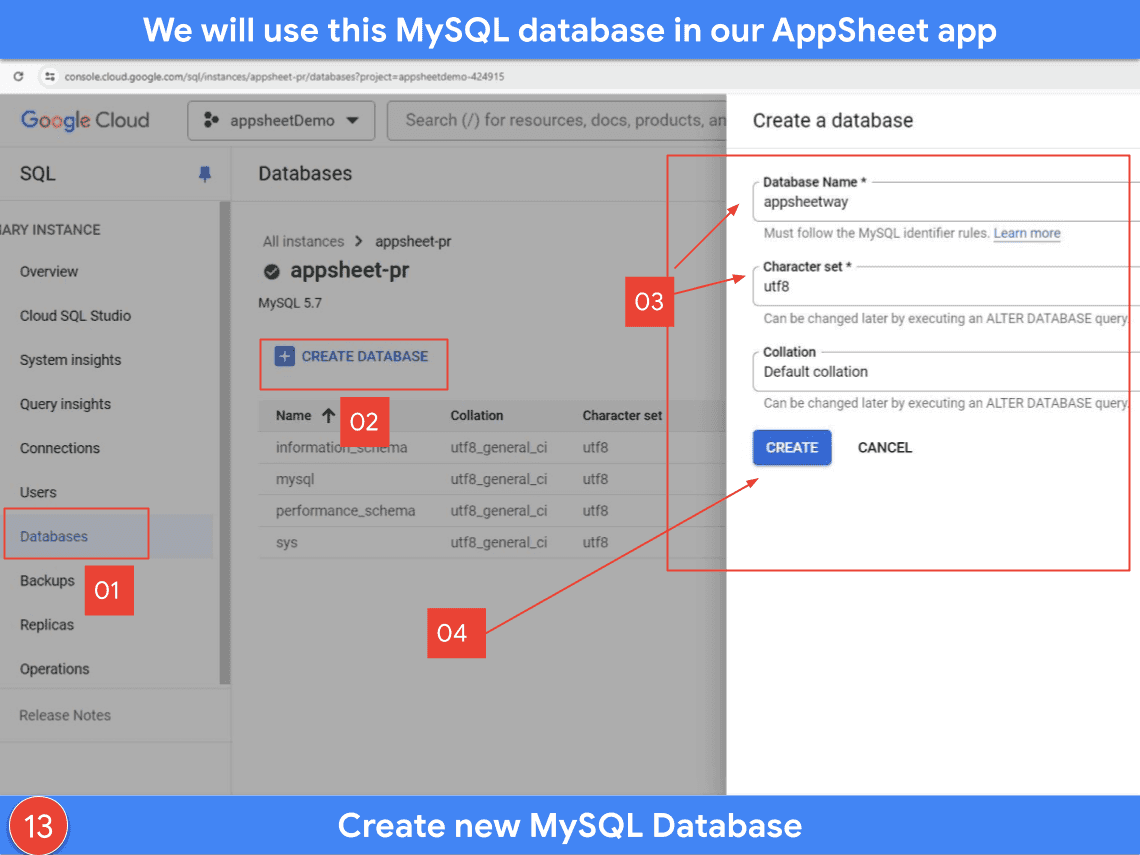This screenshot has height=855, width=1140.
Task: Click the All instances breadcrumb link
Action: (x=303, y=241)
